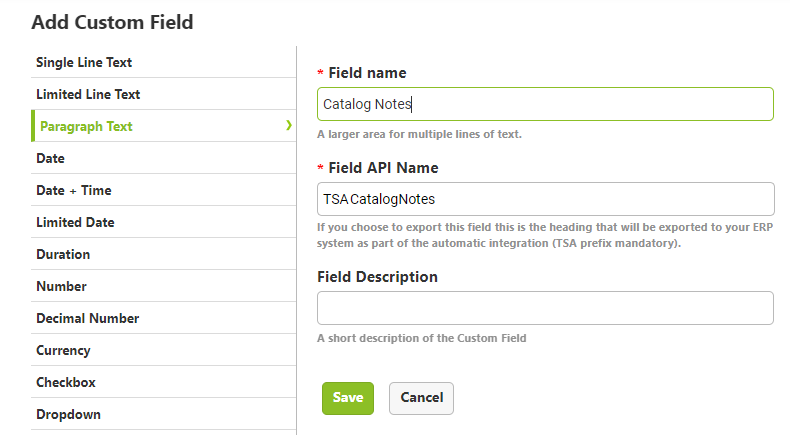
Task: Click the green chevron beside Paragraph Text
Action: coord(289,126)
